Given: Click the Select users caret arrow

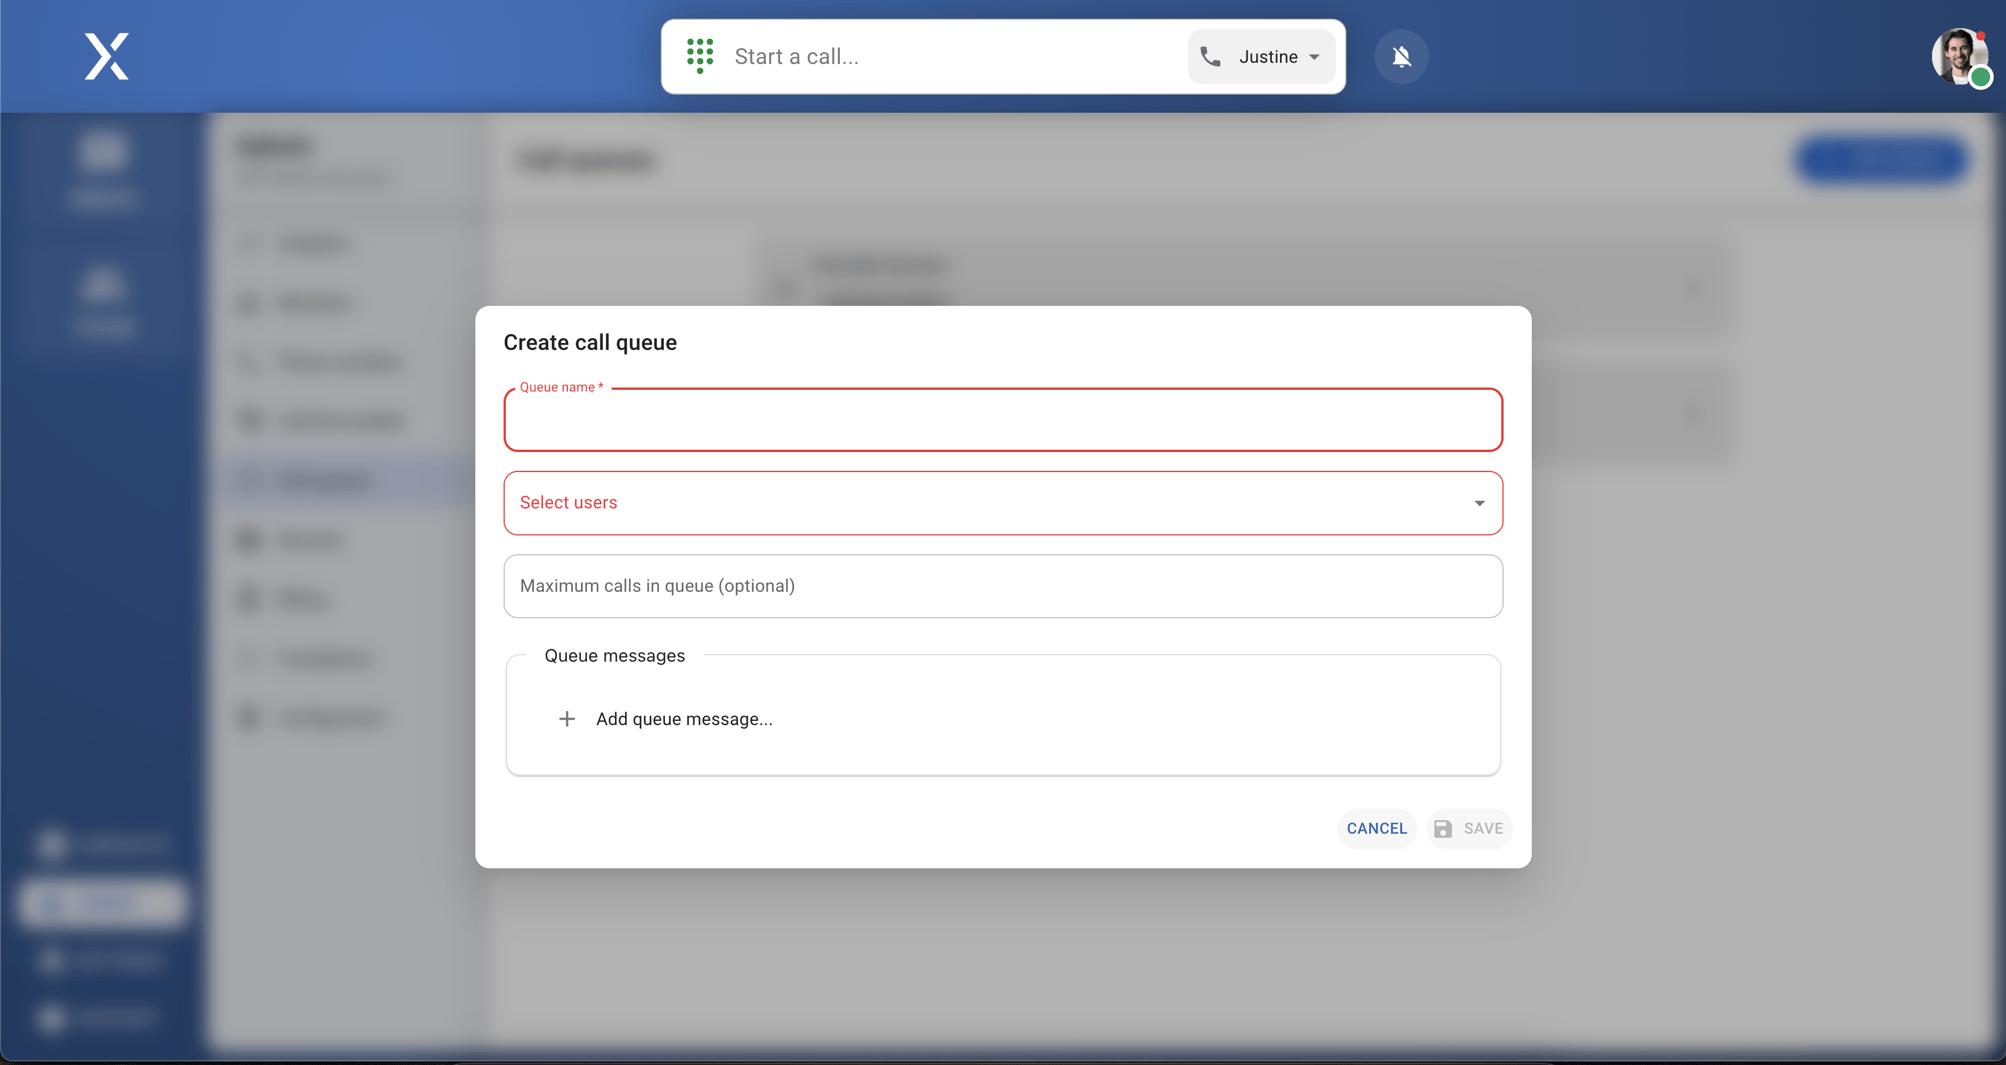Looking at the screenshot, I should (1479, 503).
